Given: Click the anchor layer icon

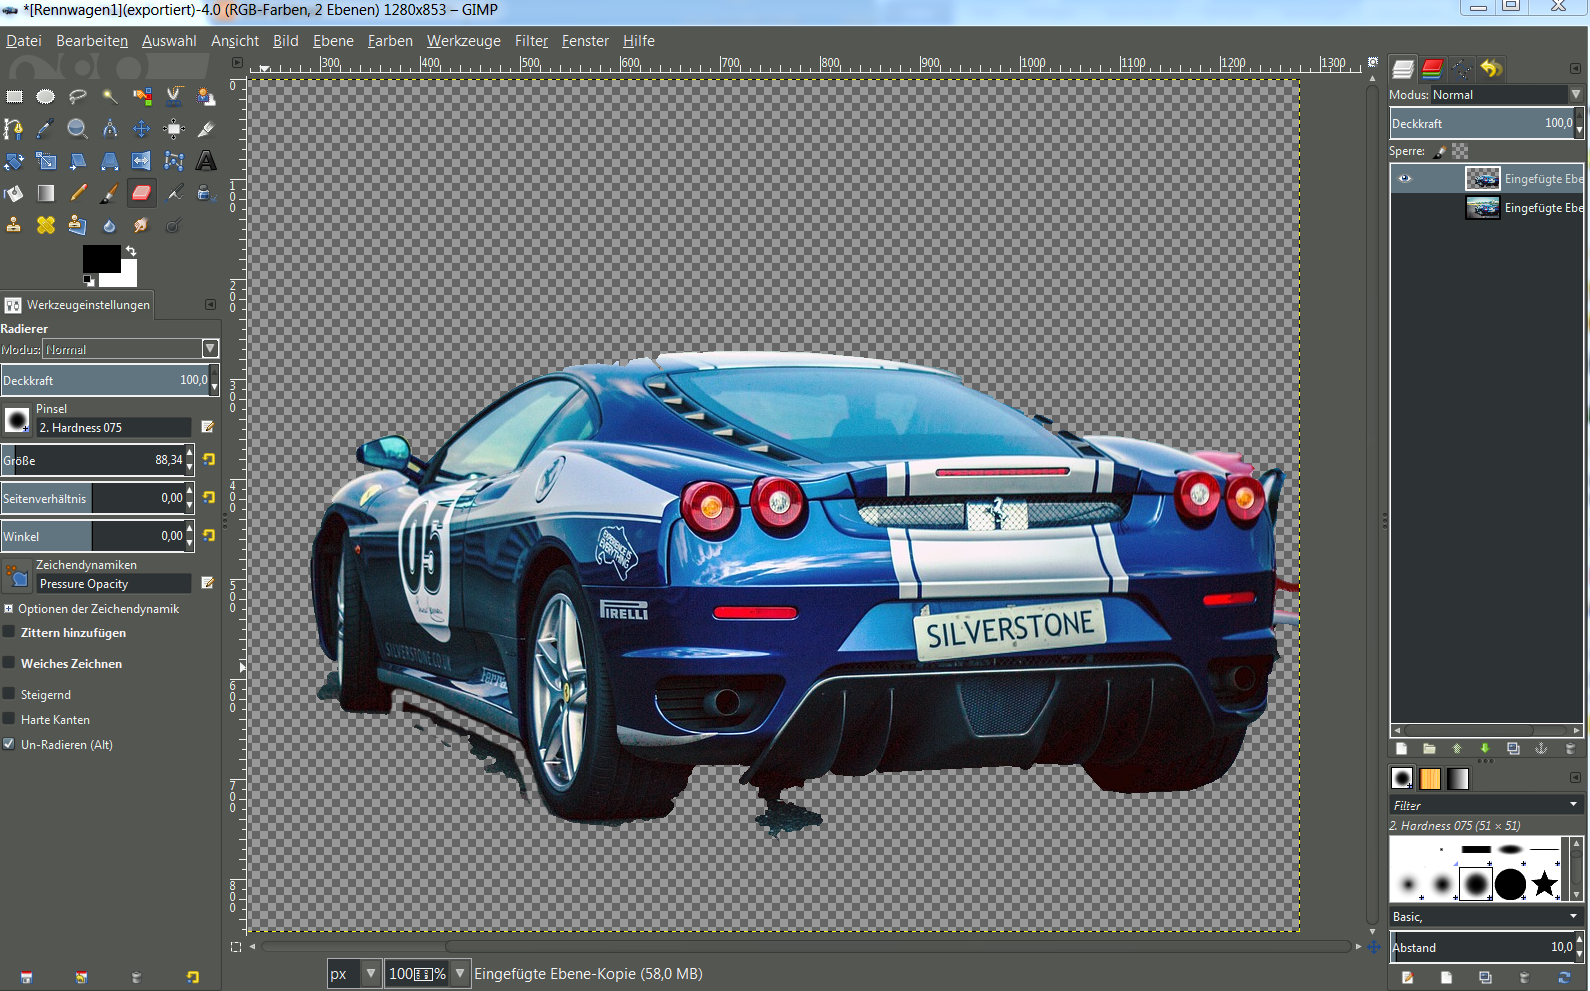Looking at the screenshot, I should (1541, 749).
